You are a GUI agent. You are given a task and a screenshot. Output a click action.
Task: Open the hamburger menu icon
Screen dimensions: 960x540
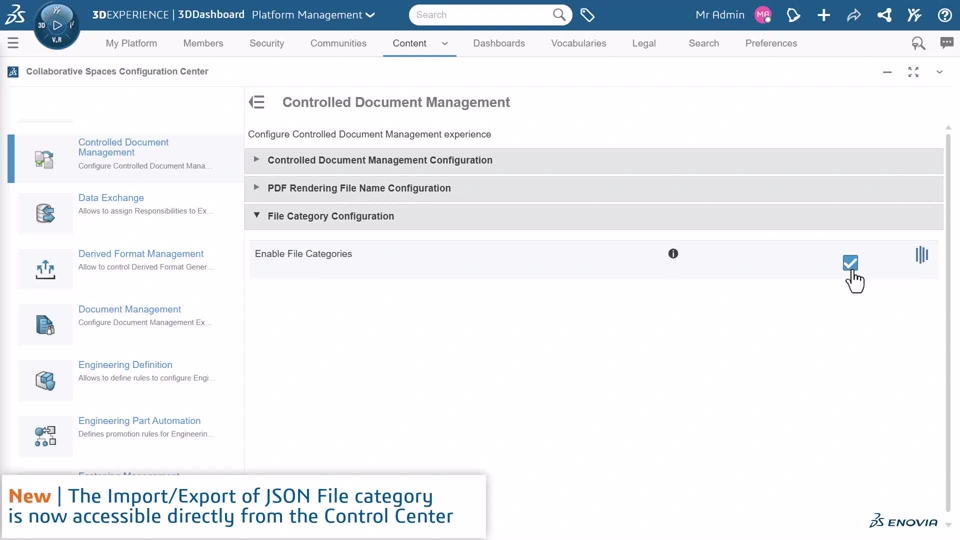pyautogui.click(x=13, y=43)
